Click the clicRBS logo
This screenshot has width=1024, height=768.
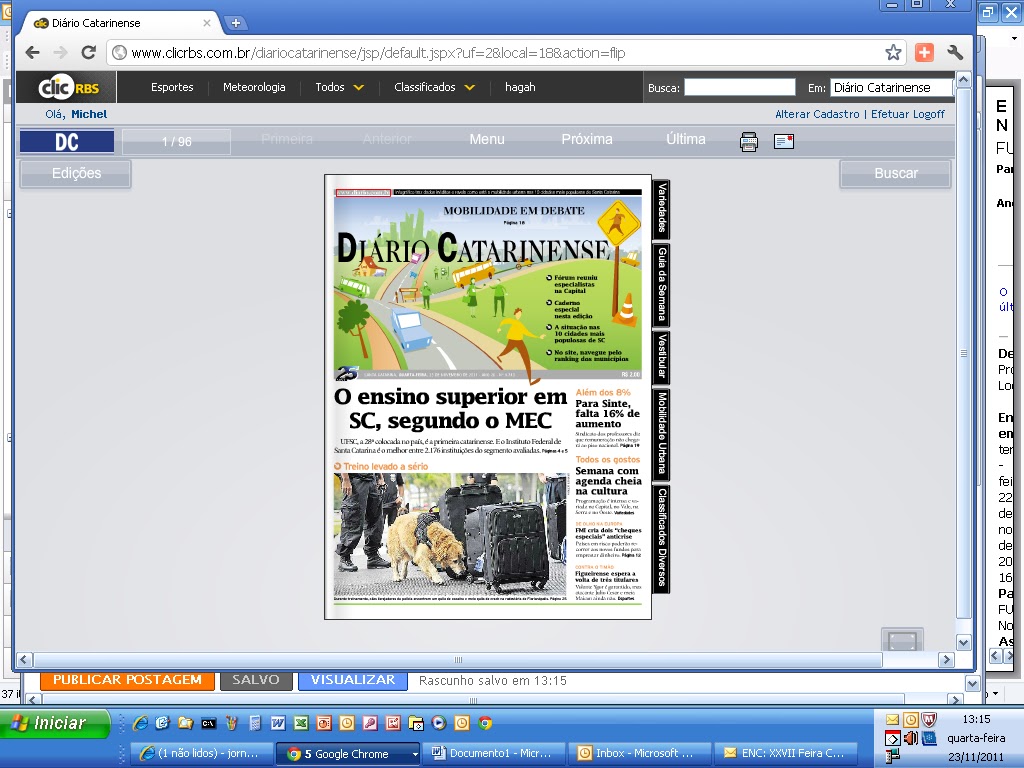pyautogui.click(x=67, y=87)
